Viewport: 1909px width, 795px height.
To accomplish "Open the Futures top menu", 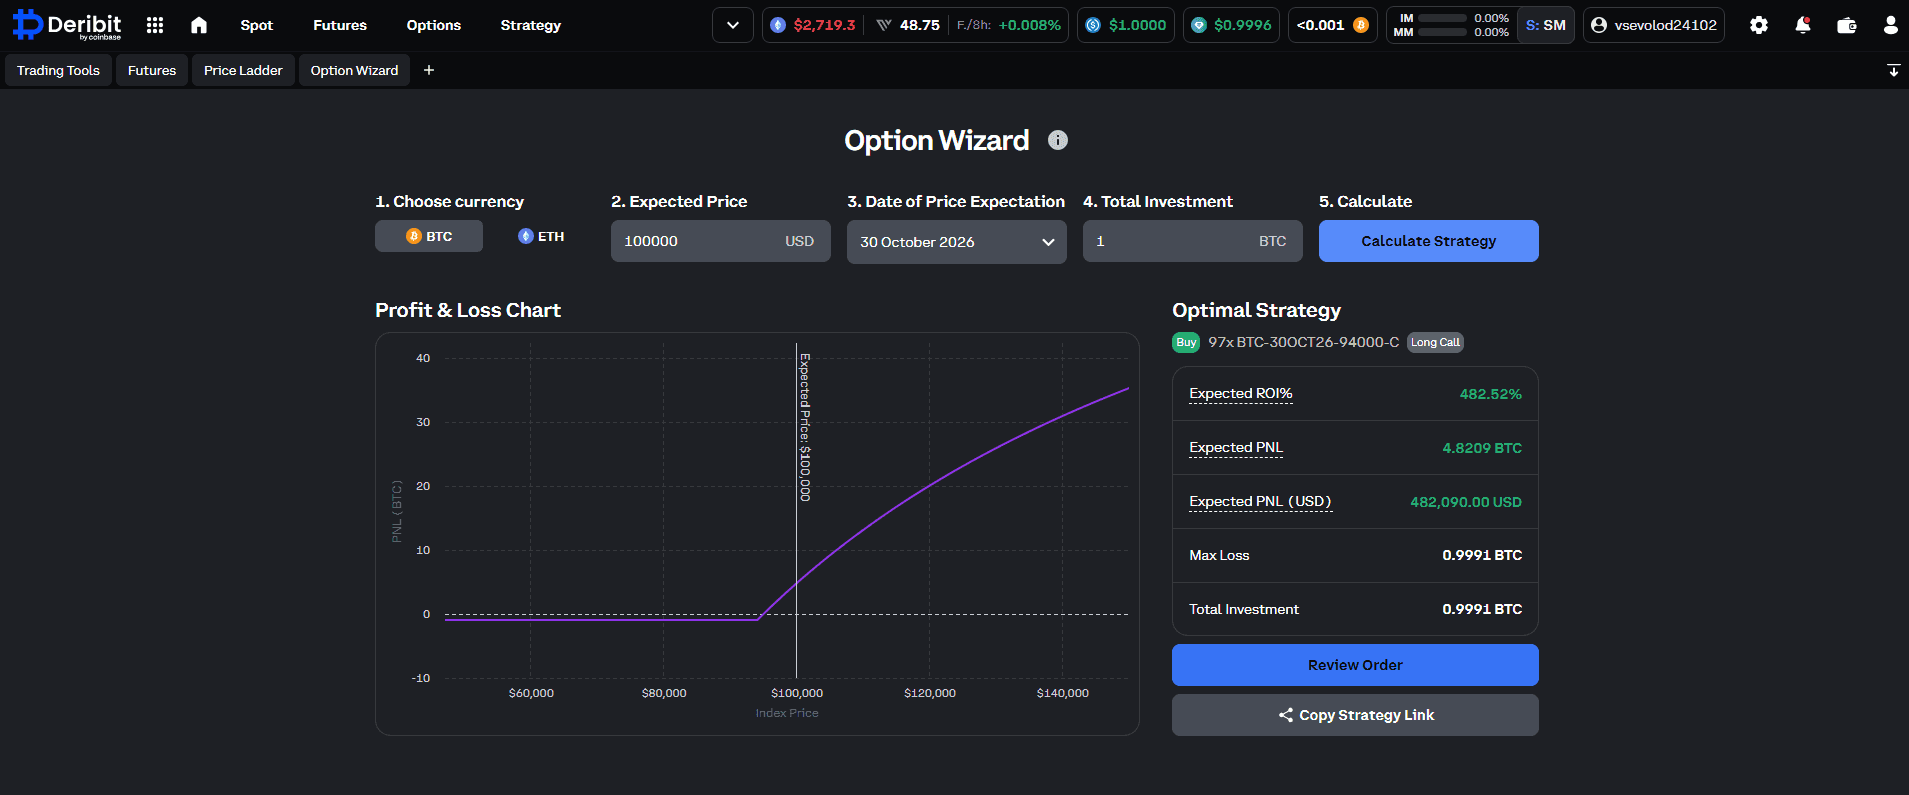I will tap(340, 25).
